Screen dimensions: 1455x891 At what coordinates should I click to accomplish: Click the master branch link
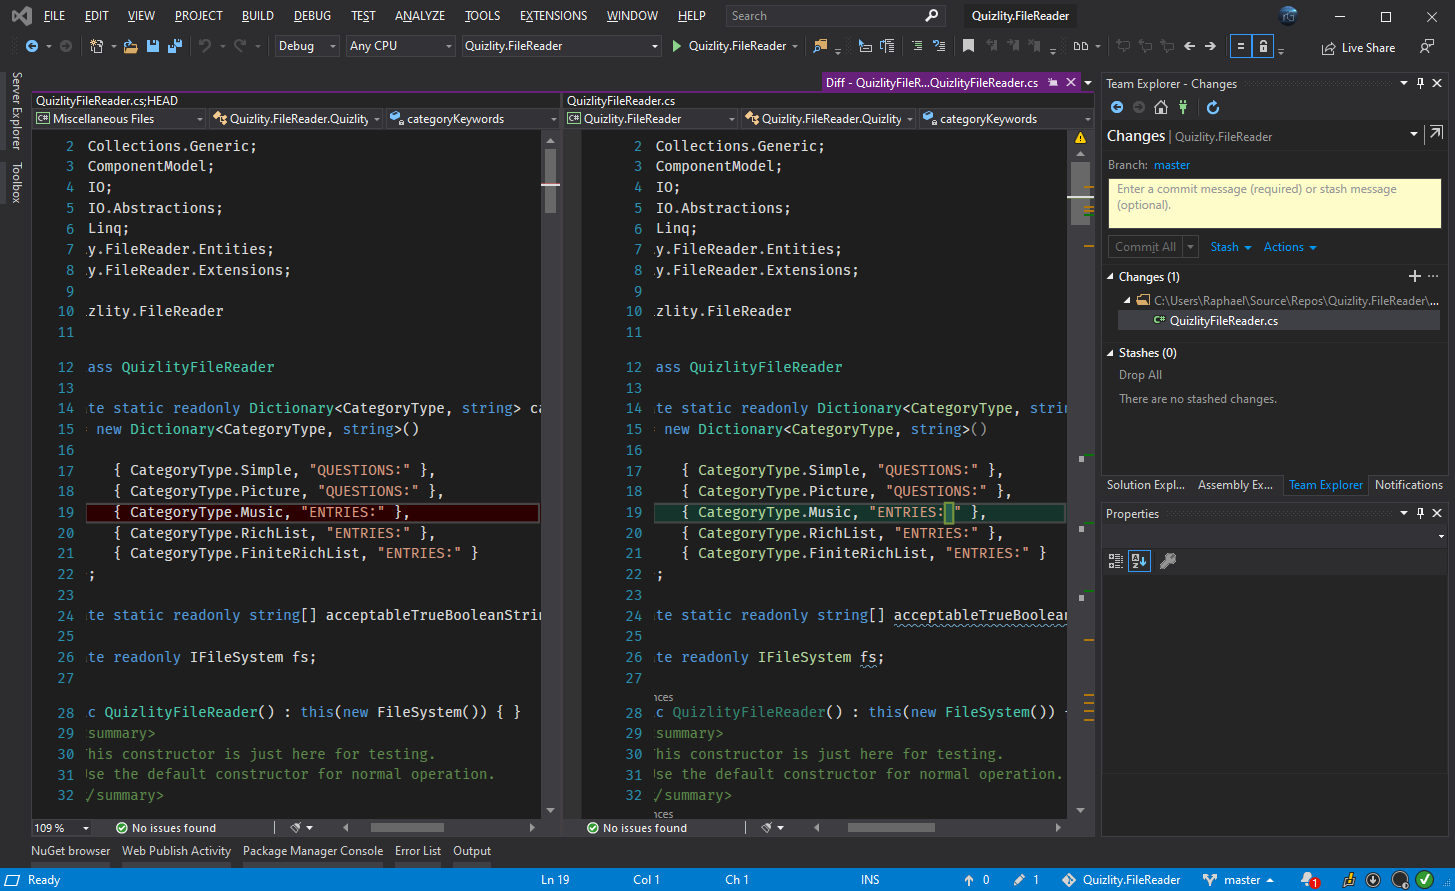click(1172, 165)
